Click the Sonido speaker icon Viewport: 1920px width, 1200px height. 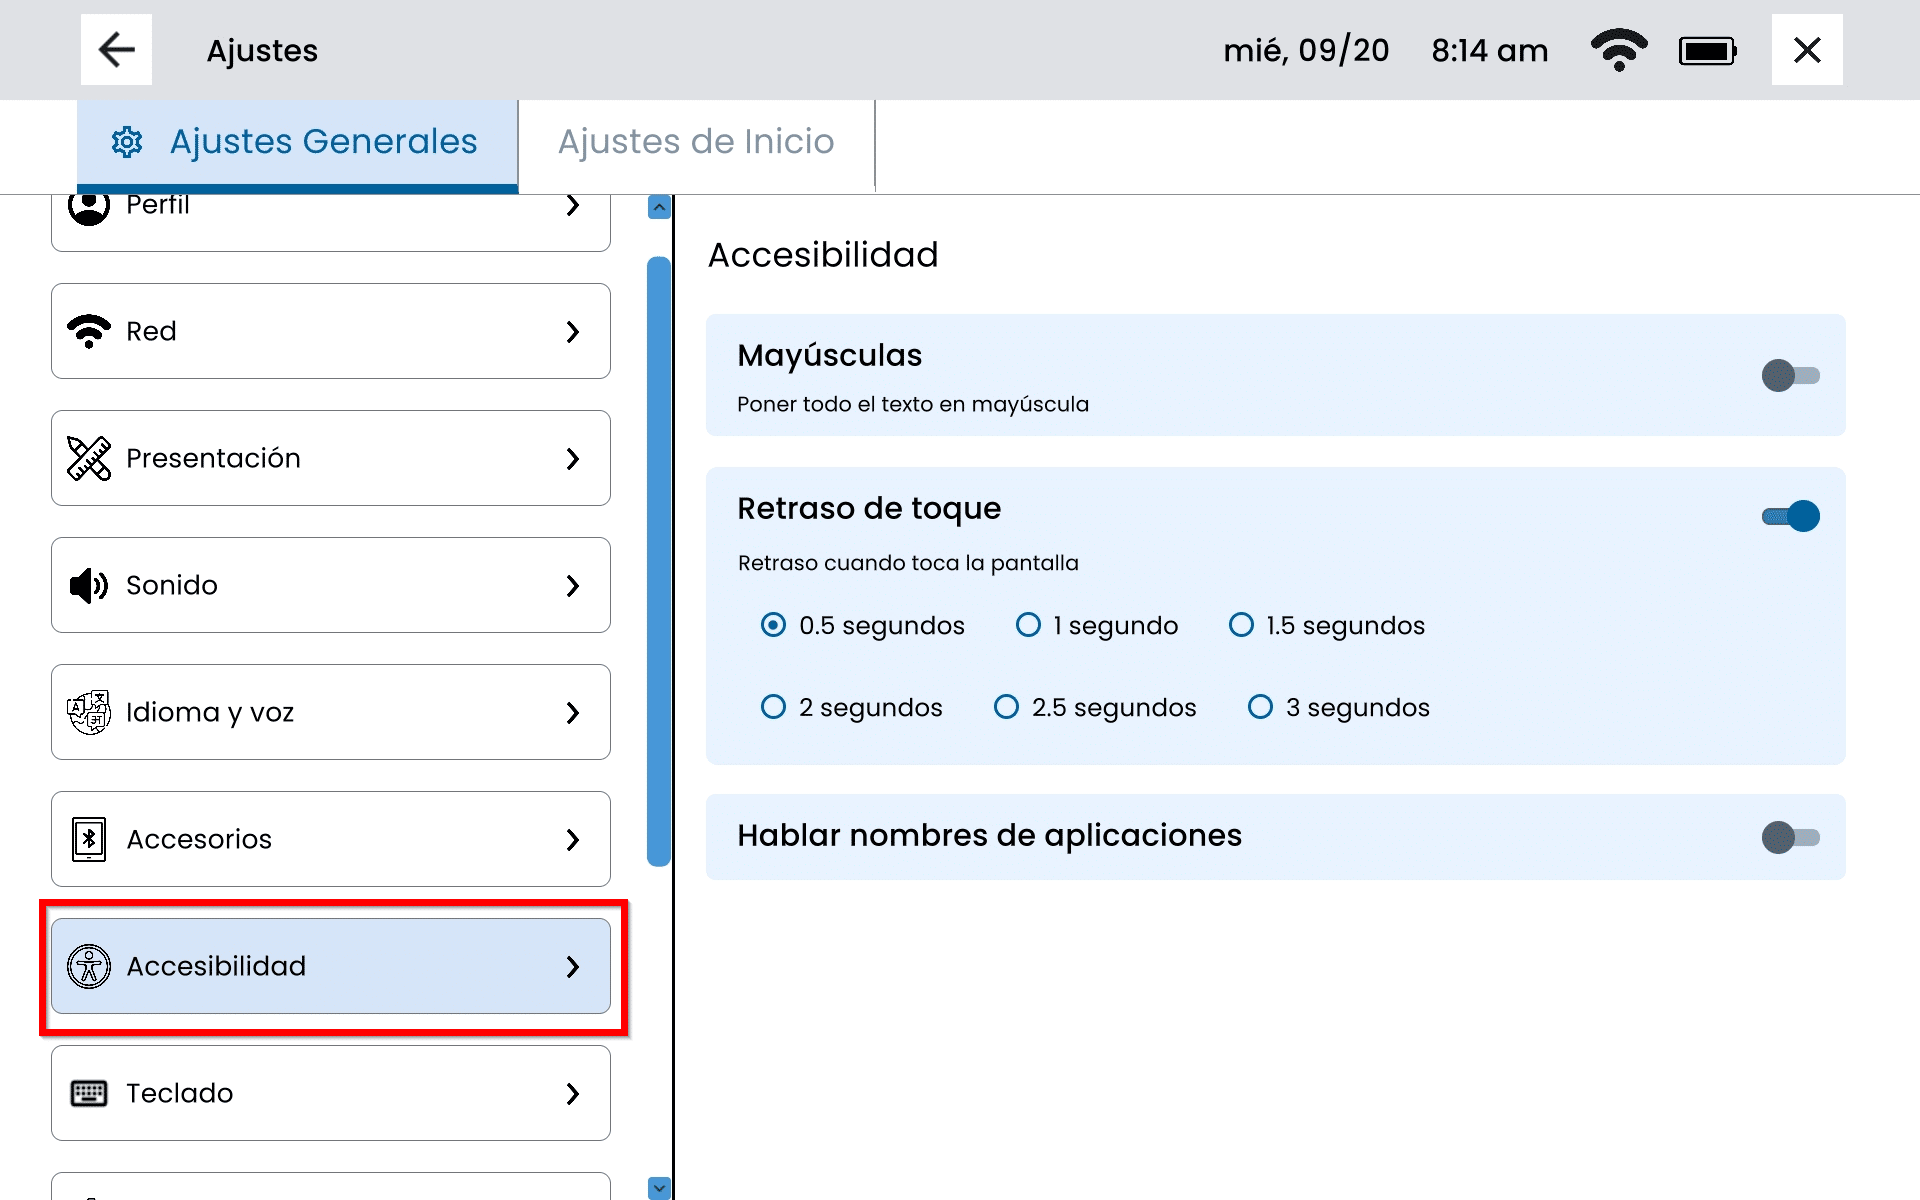click(89, 585)
